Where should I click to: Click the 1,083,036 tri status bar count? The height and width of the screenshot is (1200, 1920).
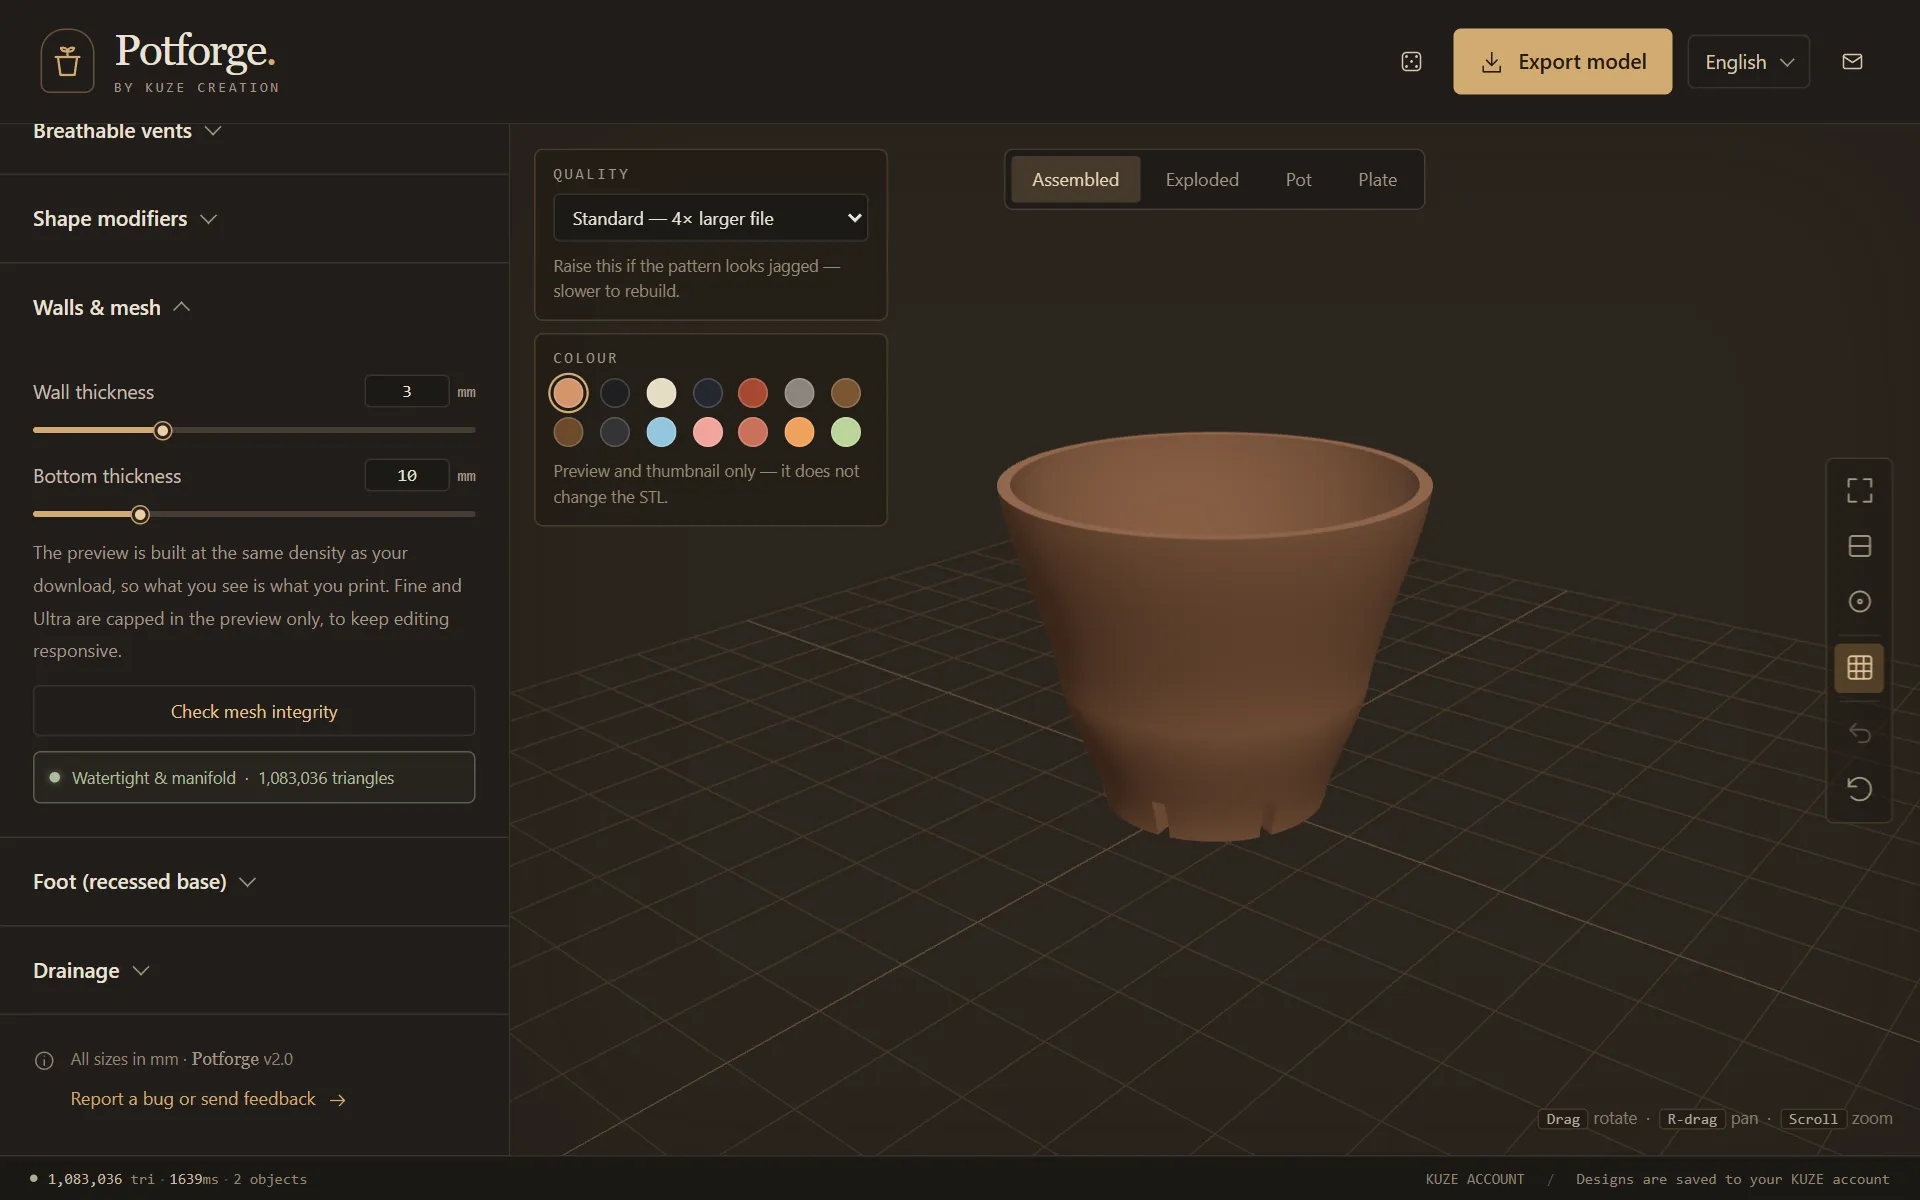pyautogui.click(x=100, y=1179)
